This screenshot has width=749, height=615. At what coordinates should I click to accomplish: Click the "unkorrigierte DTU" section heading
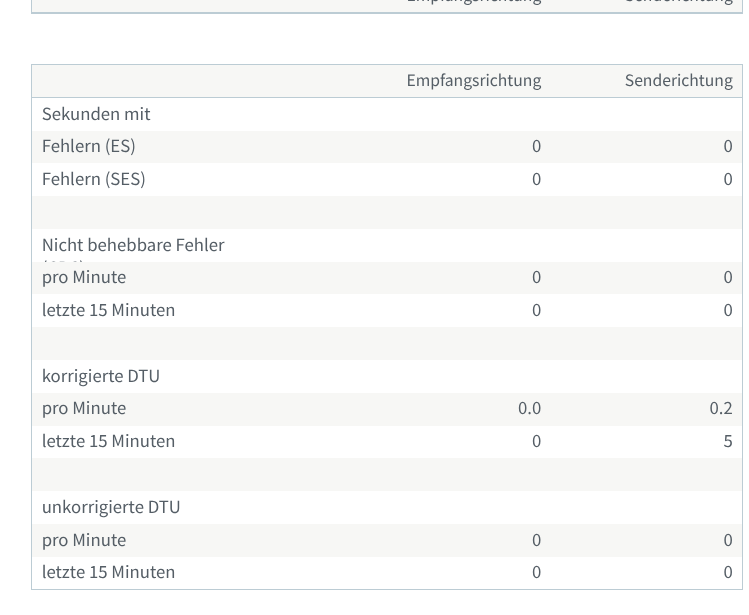pyautogui.click(x=111, y=507)
